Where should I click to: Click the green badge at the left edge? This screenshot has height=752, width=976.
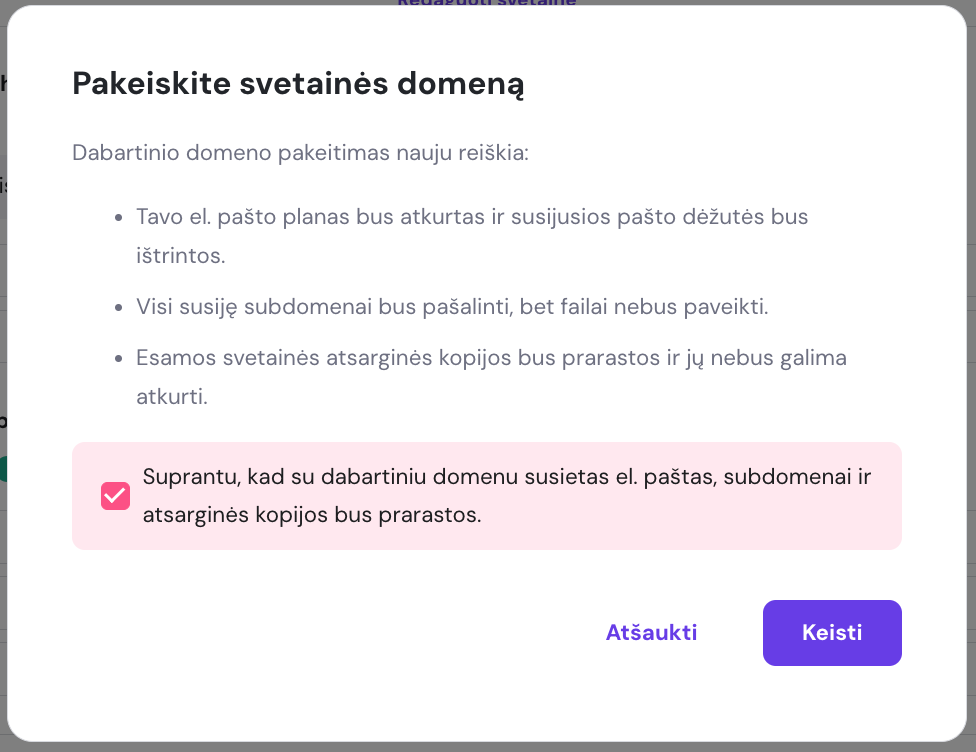click(x=3, y=468)
